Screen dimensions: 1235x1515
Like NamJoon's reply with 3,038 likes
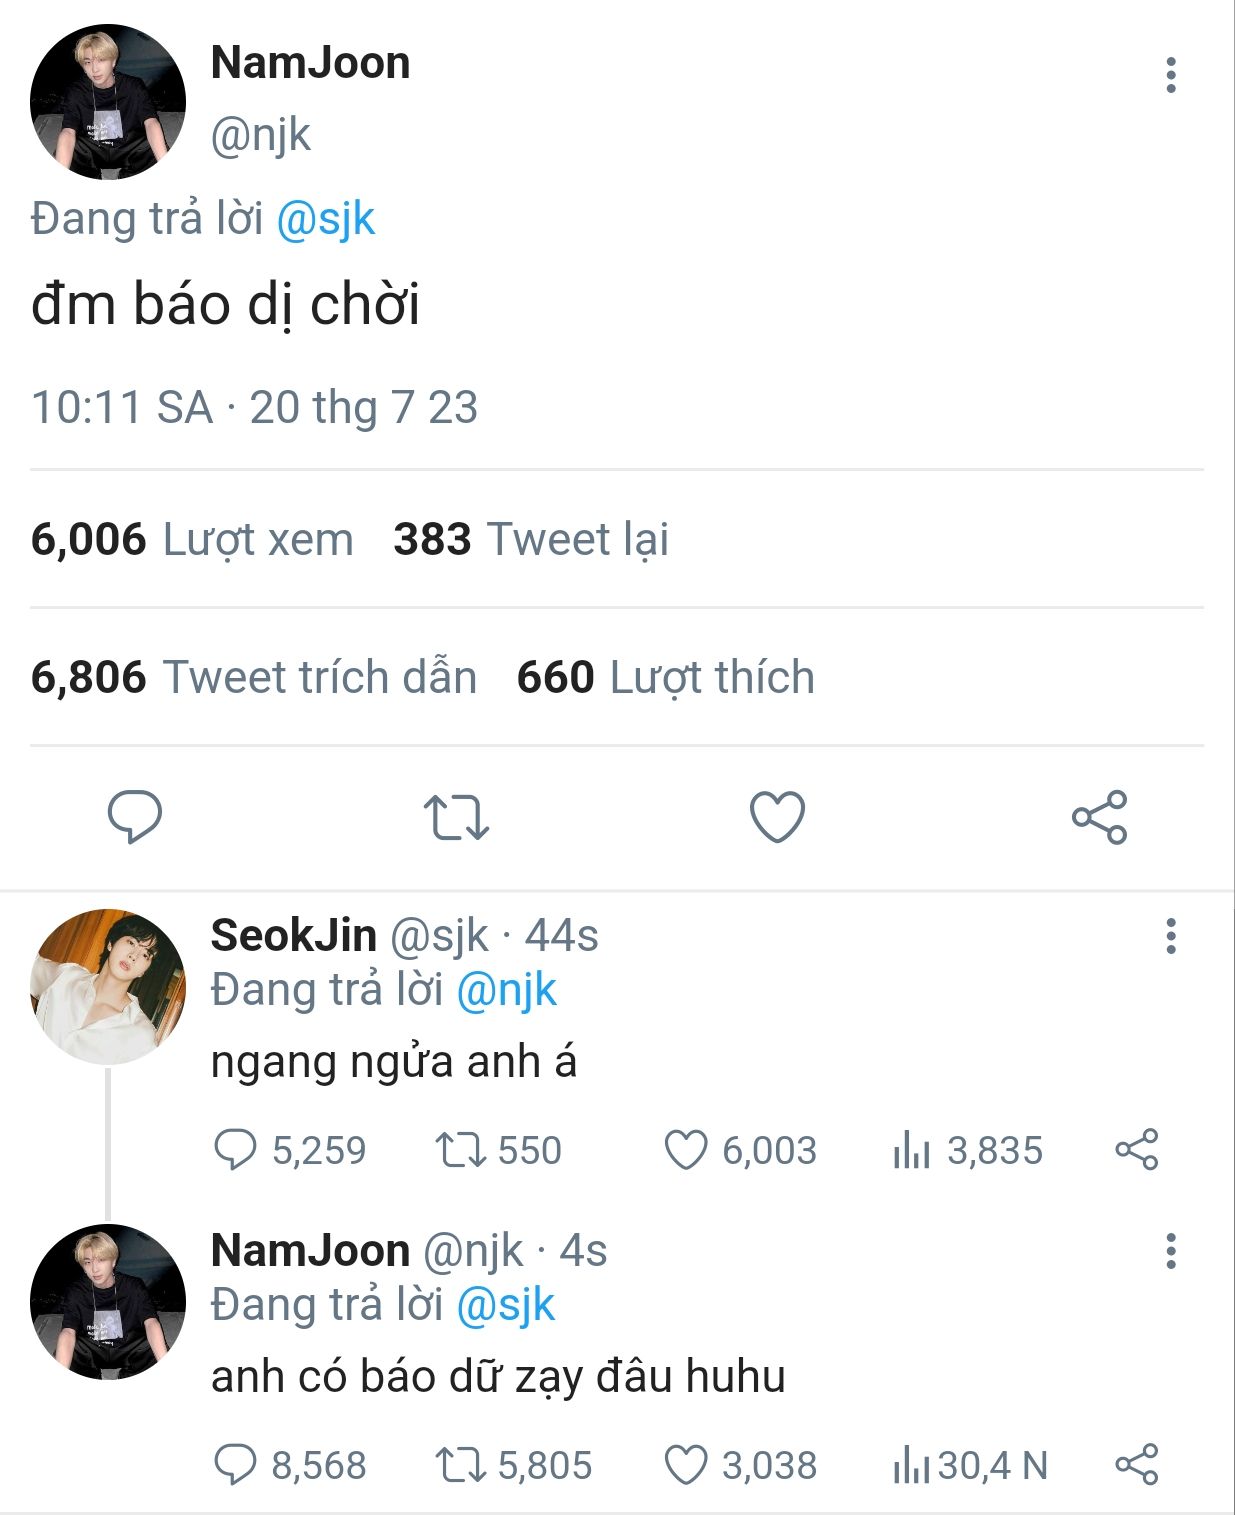click(x=741, y=1465)
